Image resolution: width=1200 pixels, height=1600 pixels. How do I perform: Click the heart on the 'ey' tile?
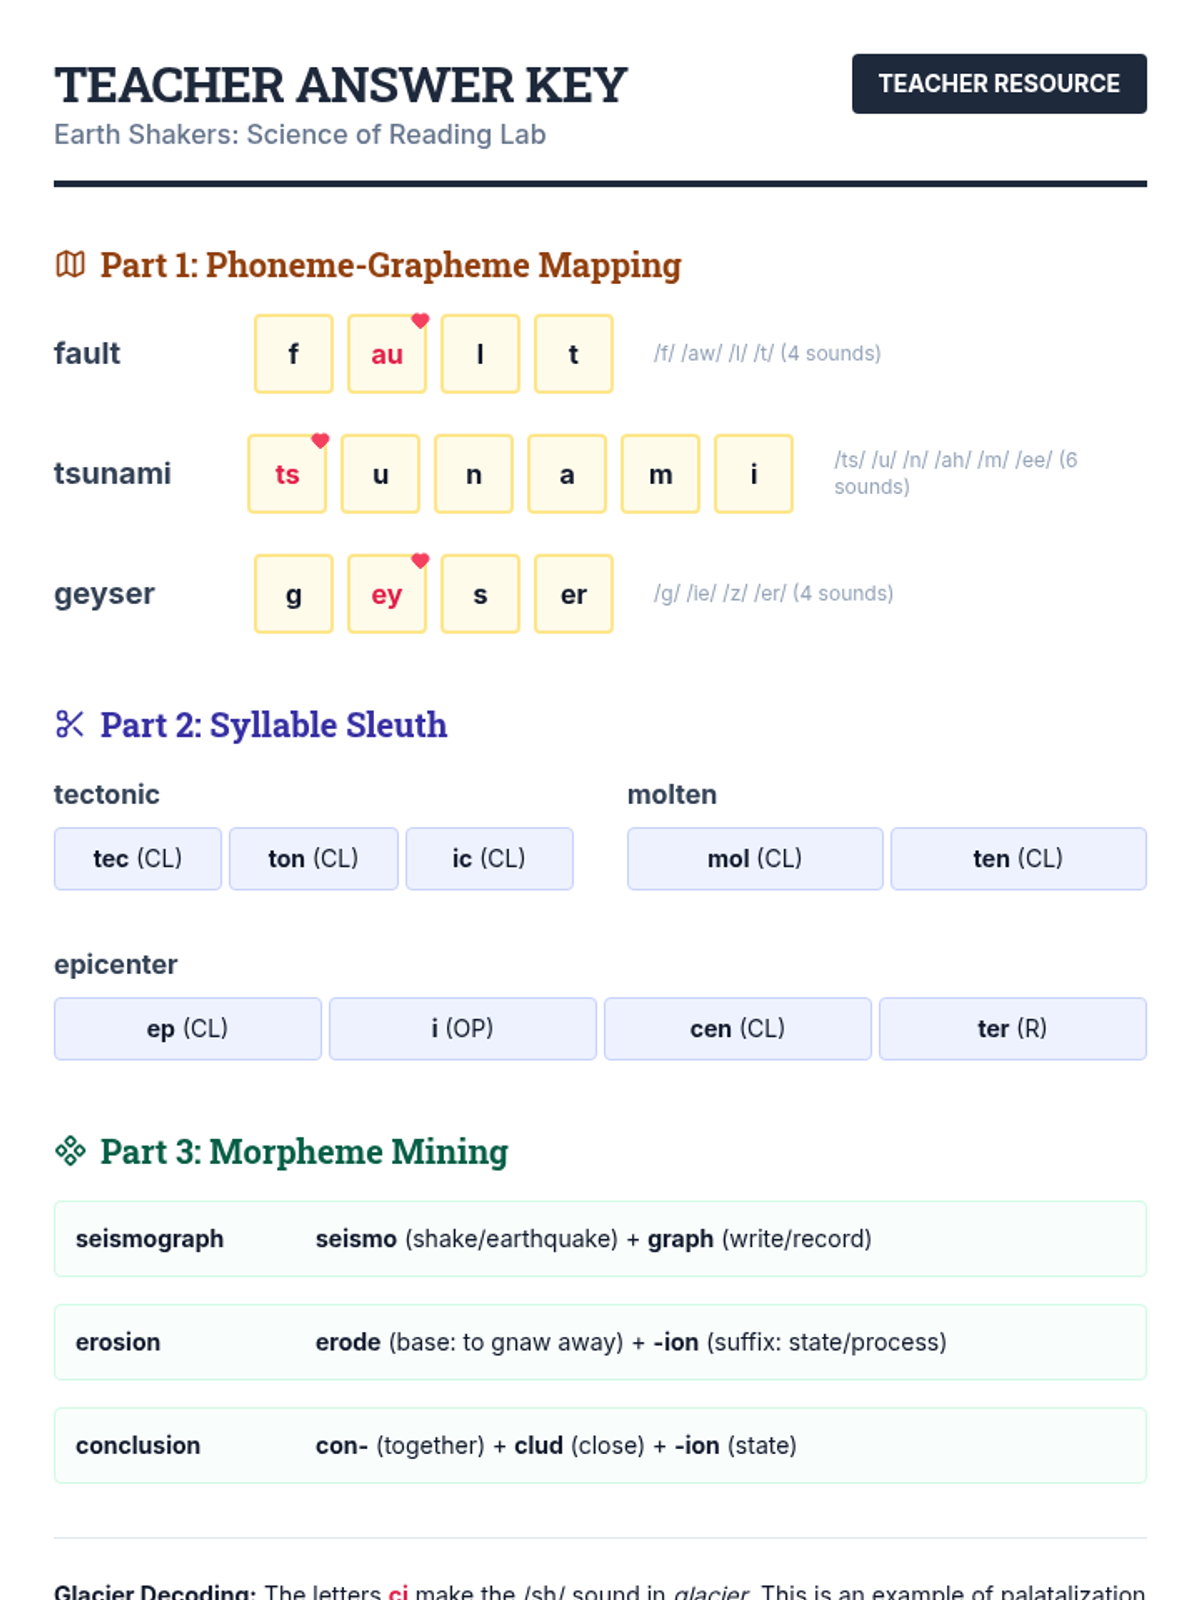pyautogui.click(x=420, y=561)
